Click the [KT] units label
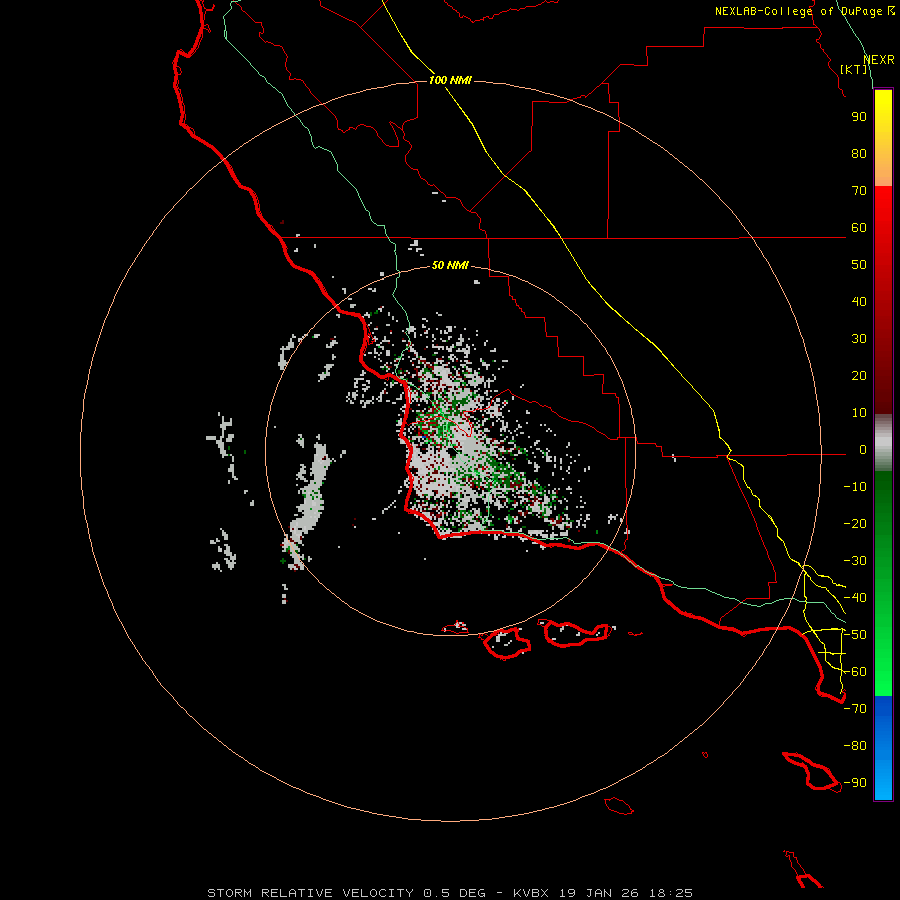The image size is (900, 900). (x=854, y=69)
